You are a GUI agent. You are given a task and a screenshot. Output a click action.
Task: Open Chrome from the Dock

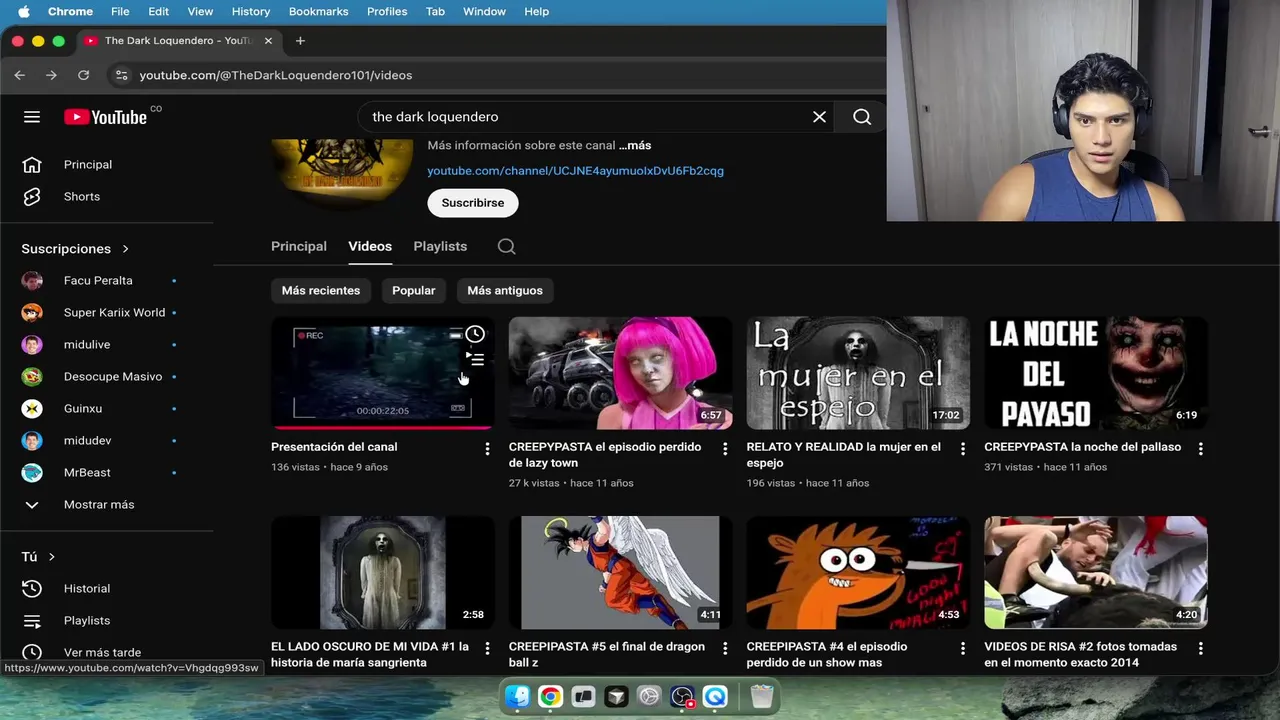tap(550, 696)
